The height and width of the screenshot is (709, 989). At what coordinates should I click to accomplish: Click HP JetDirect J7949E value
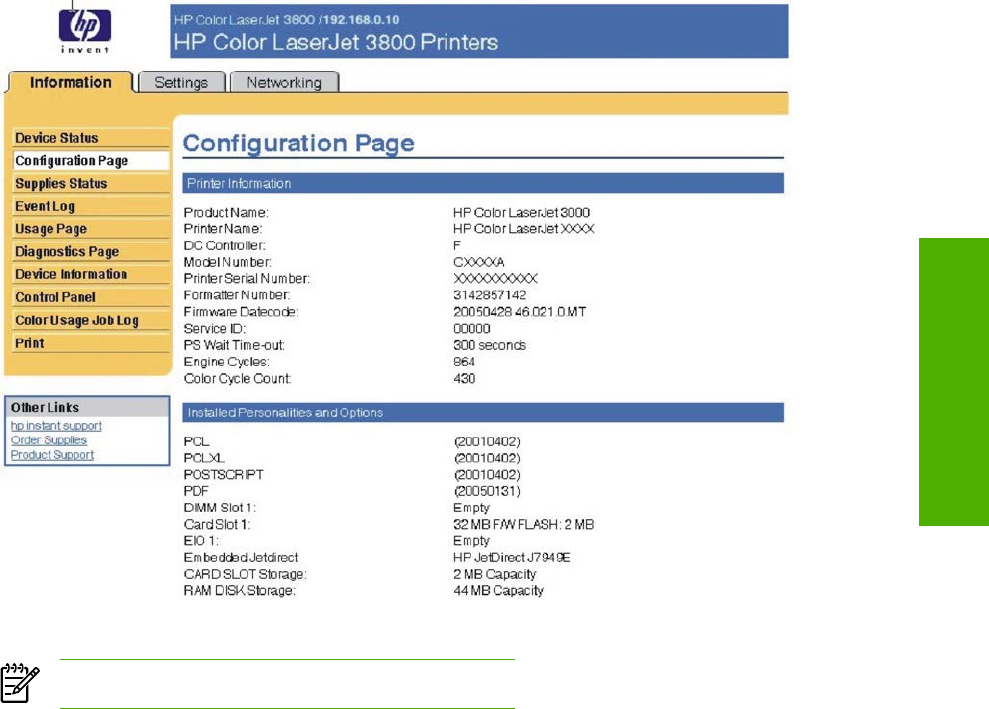tap(512, 558)
